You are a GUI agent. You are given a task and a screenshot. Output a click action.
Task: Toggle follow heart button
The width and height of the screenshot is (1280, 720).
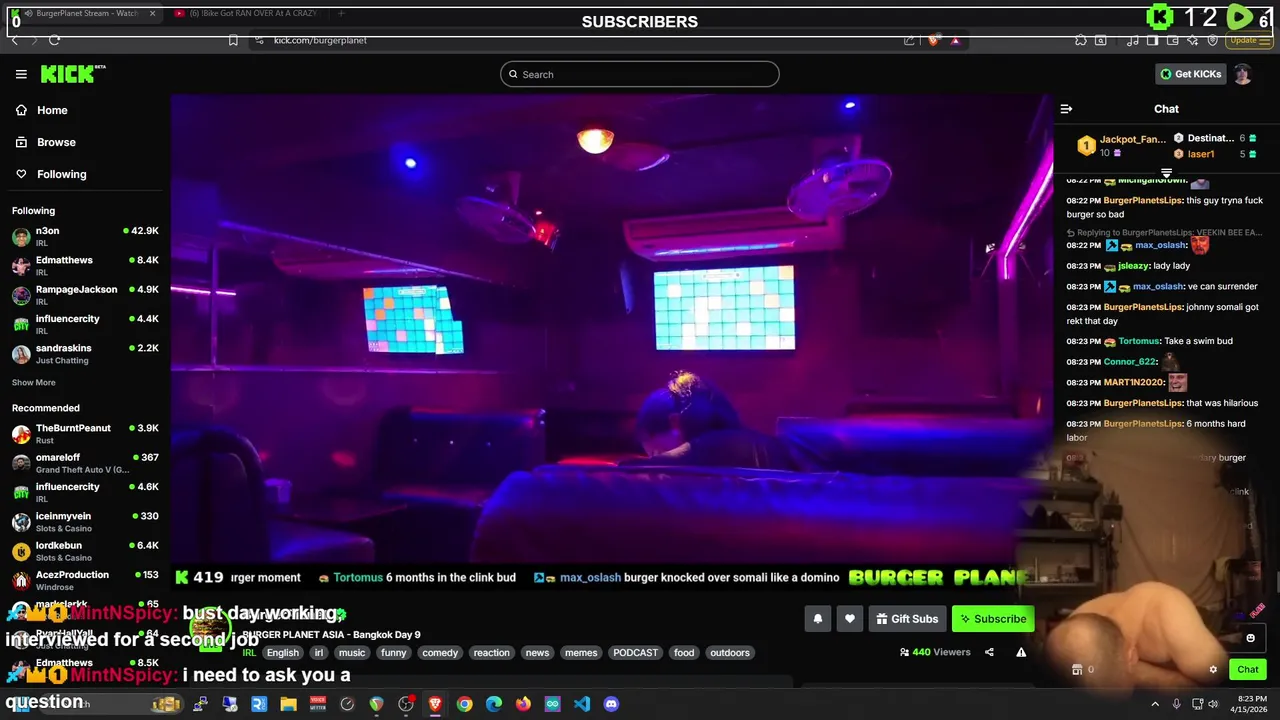[x=848, y=619]
